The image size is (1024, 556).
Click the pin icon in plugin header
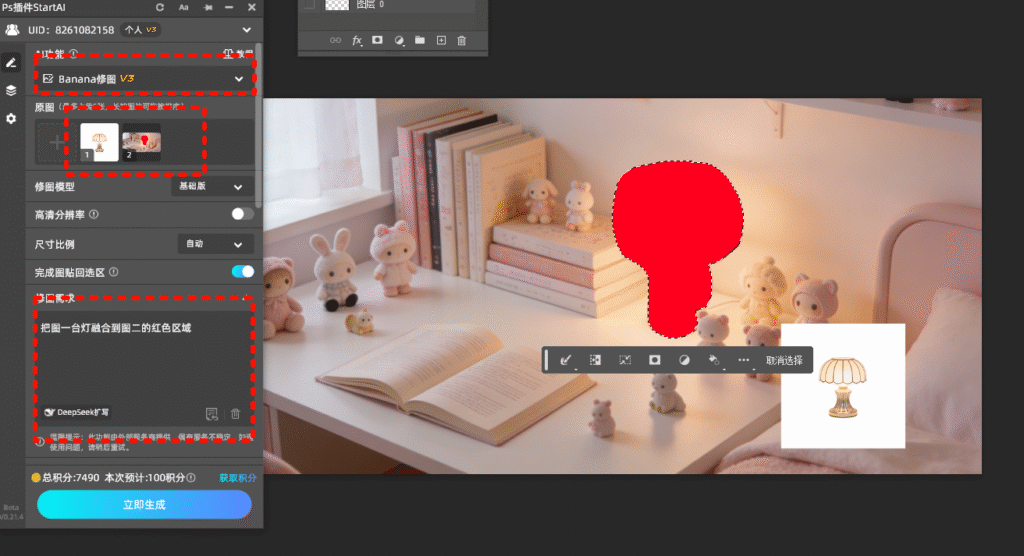pos(207,7)
